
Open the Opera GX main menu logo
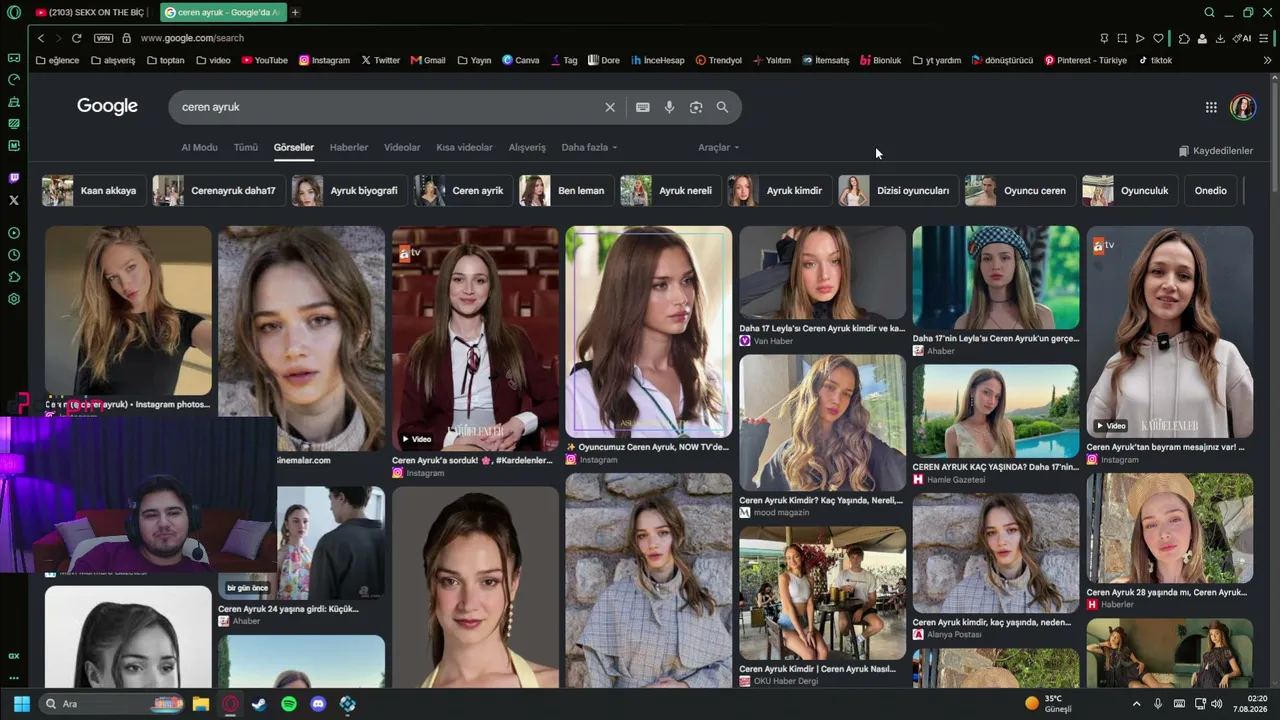click(14, 13)
